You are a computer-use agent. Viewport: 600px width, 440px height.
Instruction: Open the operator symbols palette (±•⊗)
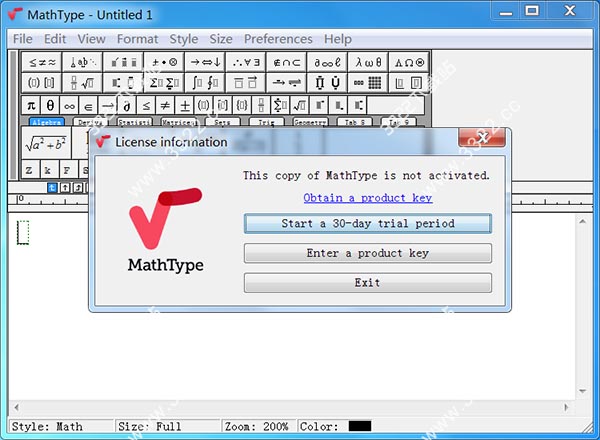pos(165,62)
